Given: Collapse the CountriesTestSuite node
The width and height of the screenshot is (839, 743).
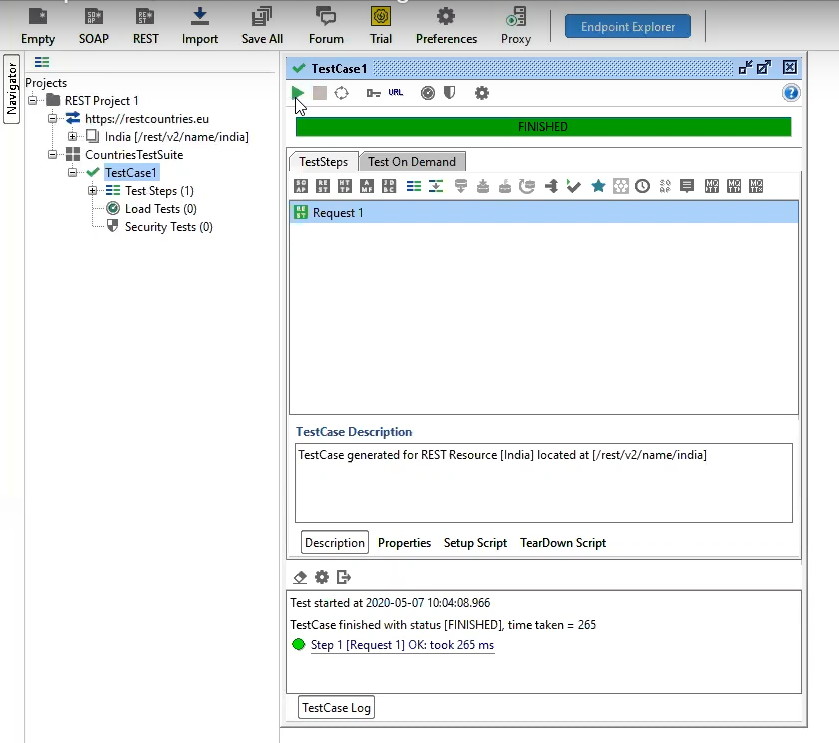Looking at the screenshot, I should click(53, 154).
